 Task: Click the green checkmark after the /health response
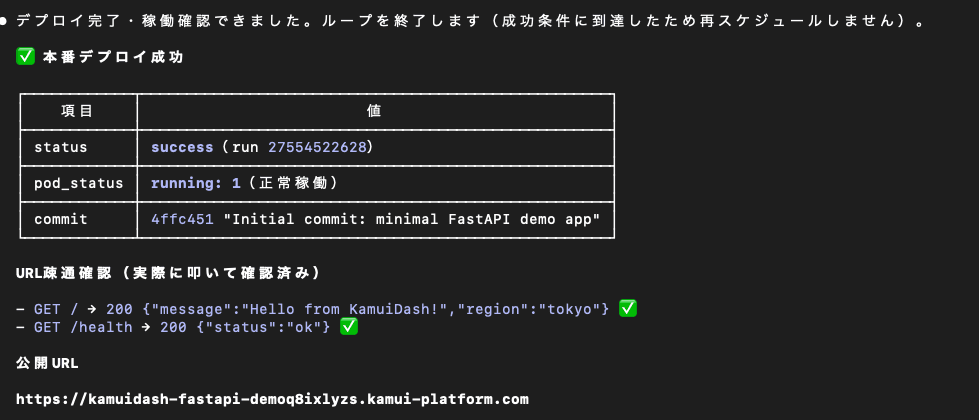pos(348,326)
